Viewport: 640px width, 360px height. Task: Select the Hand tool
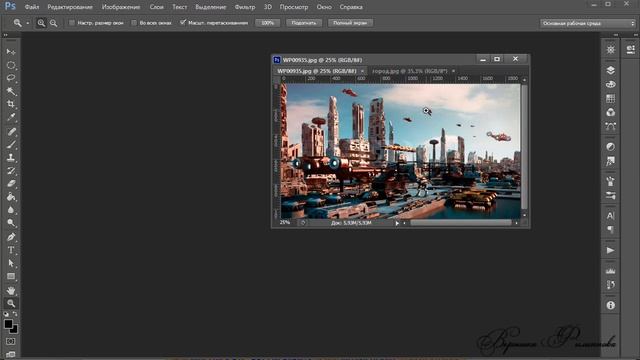click(x=11, y=291)
